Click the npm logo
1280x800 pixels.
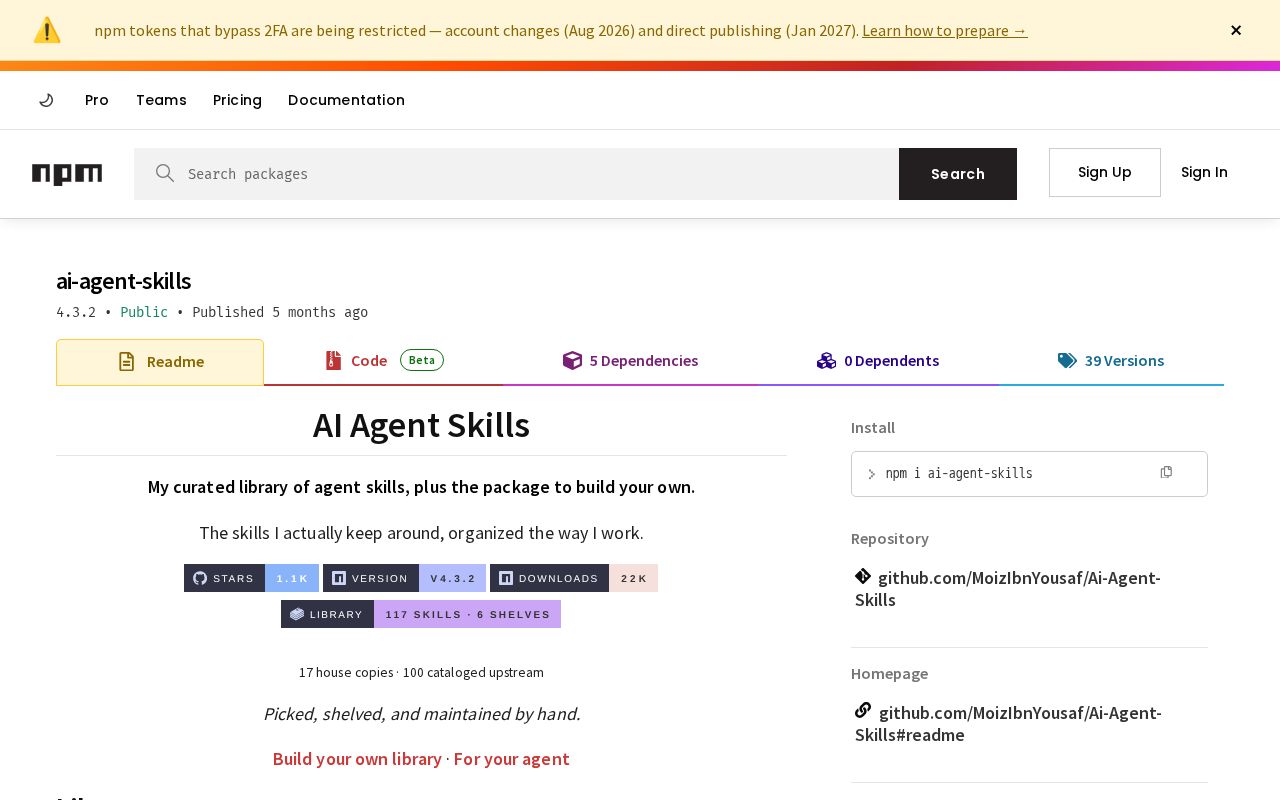coord(67,174)
